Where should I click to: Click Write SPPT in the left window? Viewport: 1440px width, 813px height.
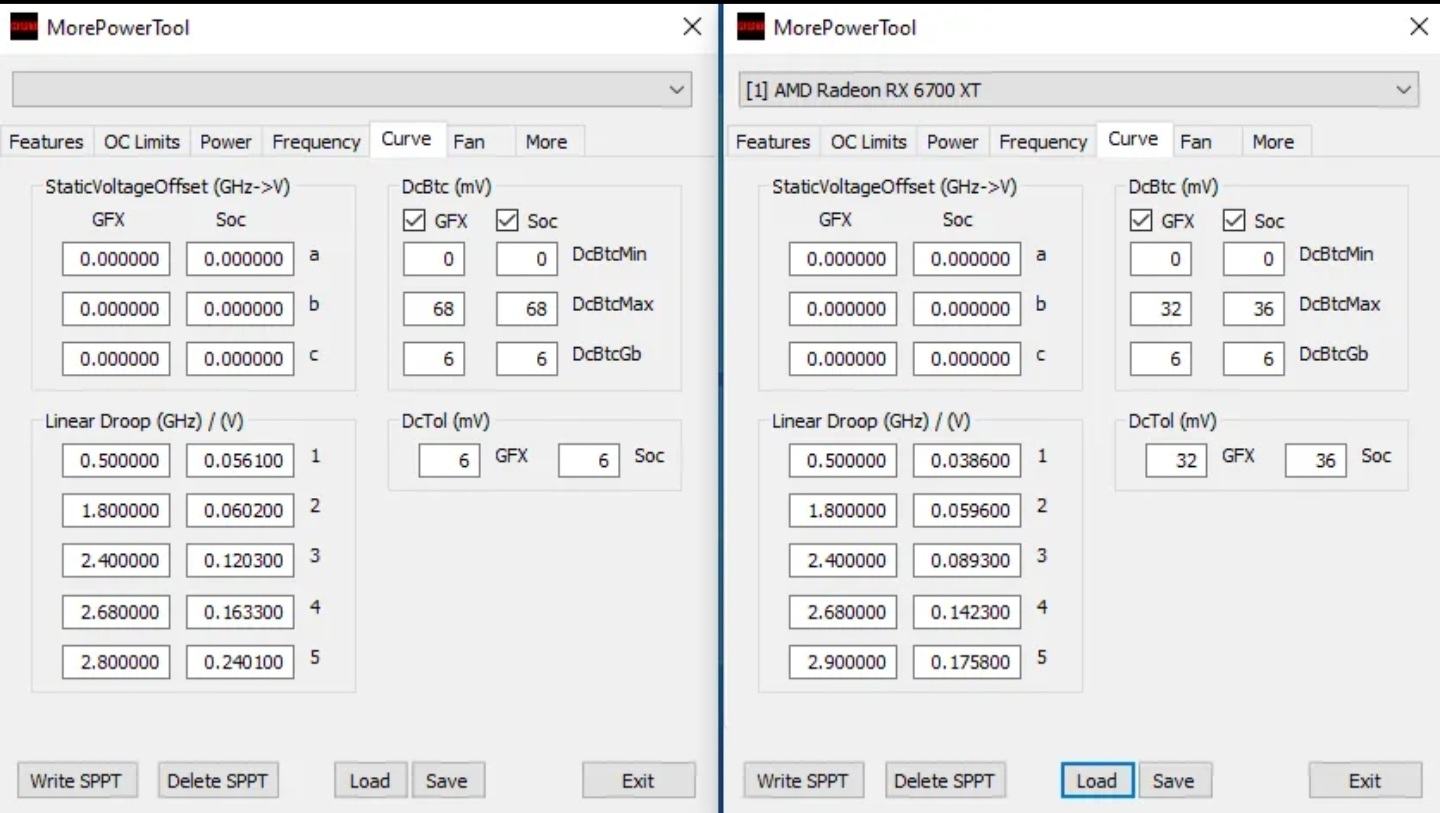tap(77, 781)
